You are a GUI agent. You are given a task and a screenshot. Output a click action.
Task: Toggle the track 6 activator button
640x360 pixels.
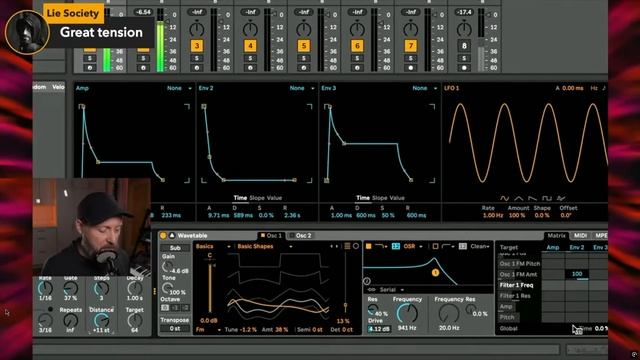(357, 46)
